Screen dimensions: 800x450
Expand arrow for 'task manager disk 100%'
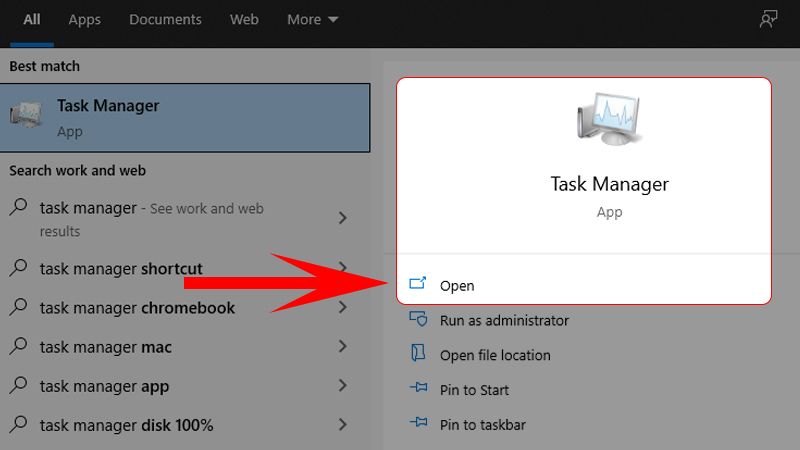(343, 425)
